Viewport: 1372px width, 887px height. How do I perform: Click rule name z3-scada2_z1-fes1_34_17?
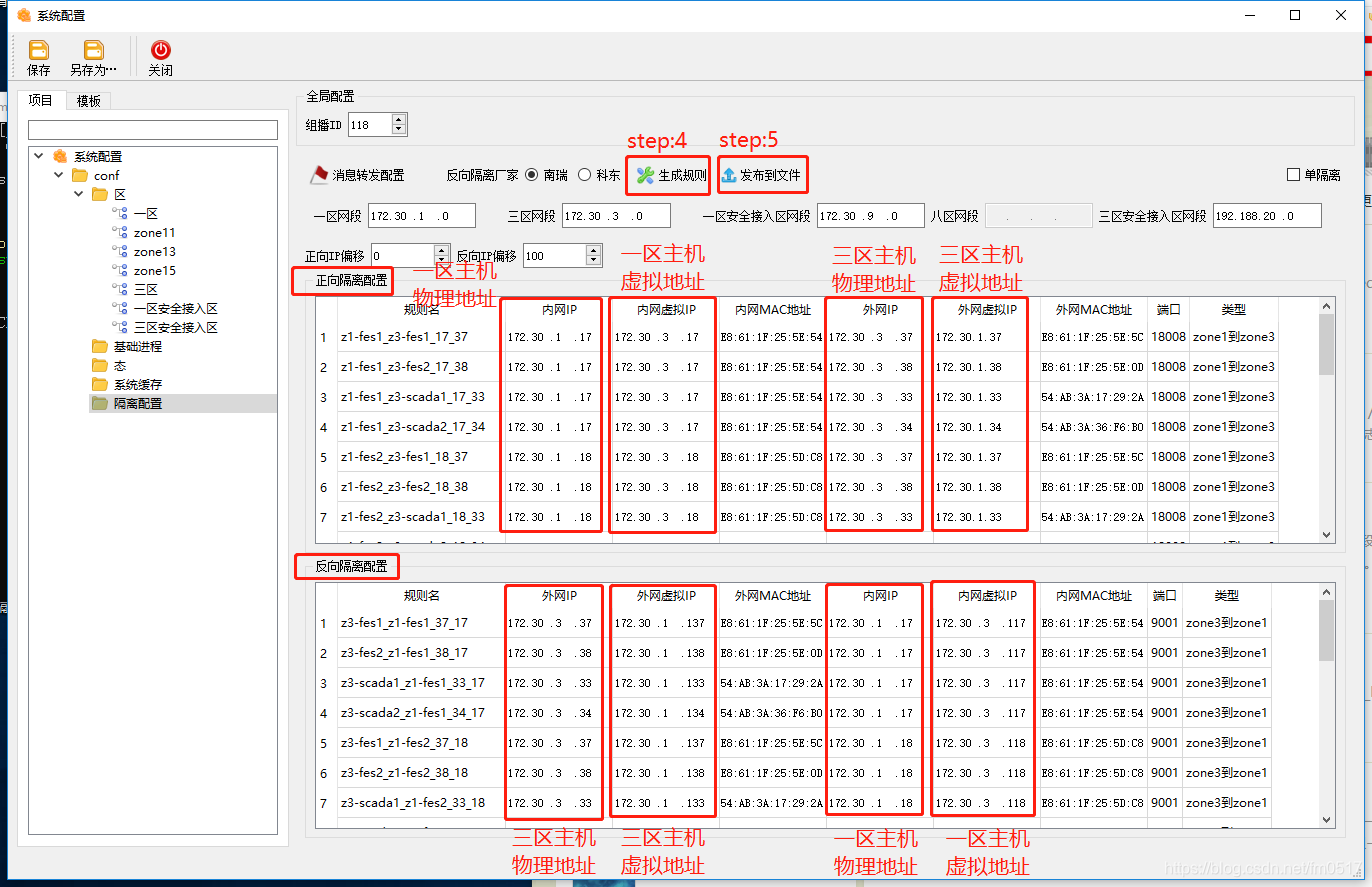coord(413,713)
